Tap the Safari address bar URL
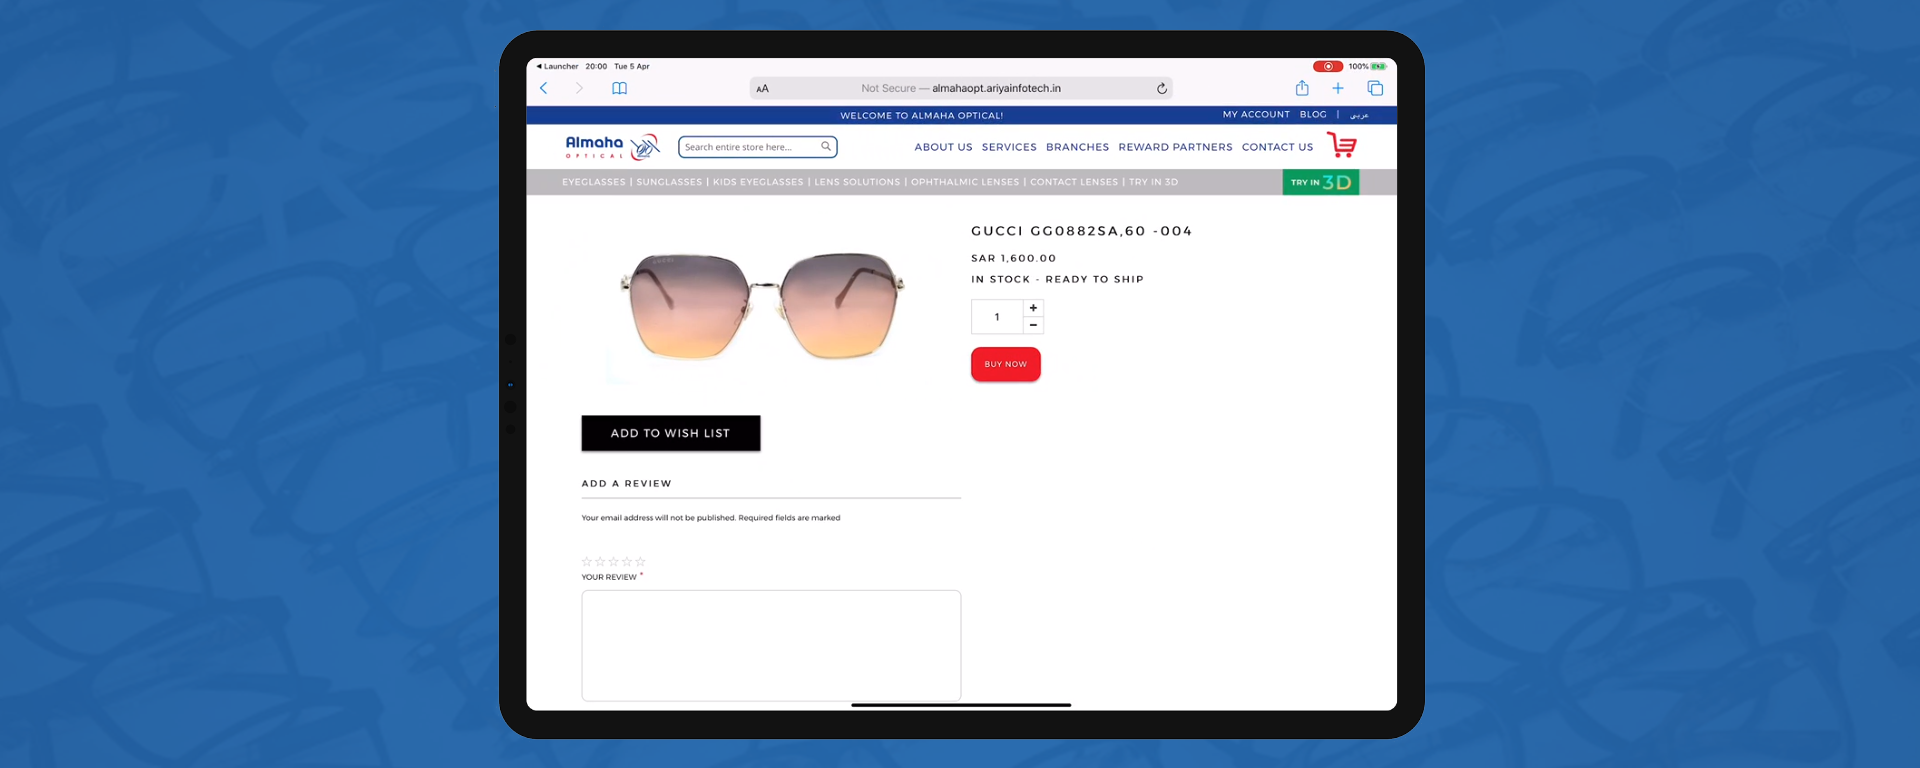Screen dimensions: 1920x768 point(961,88)
